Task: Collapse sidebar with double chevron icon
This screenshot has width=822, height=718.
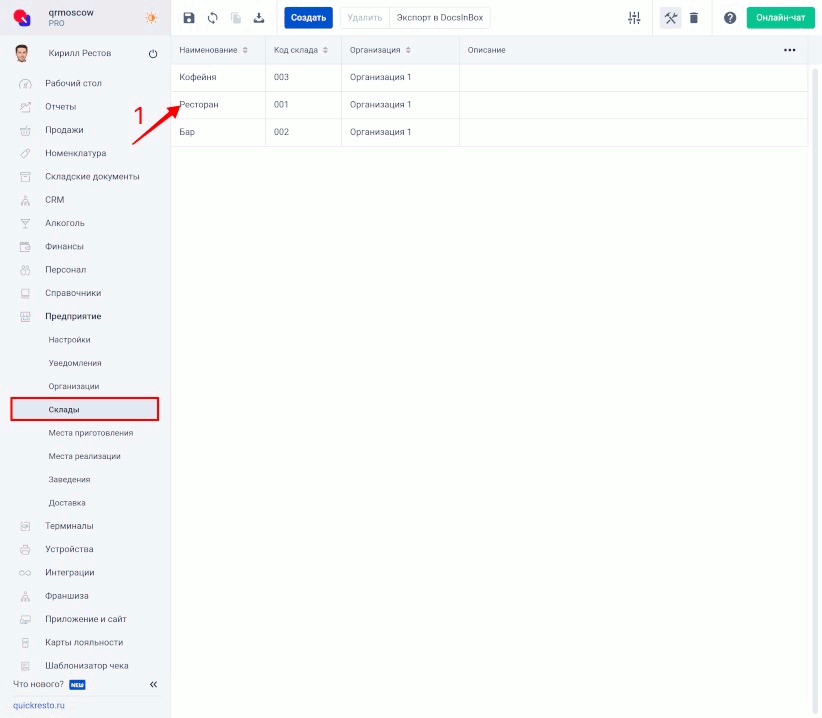Action: (x=153, y=684)
